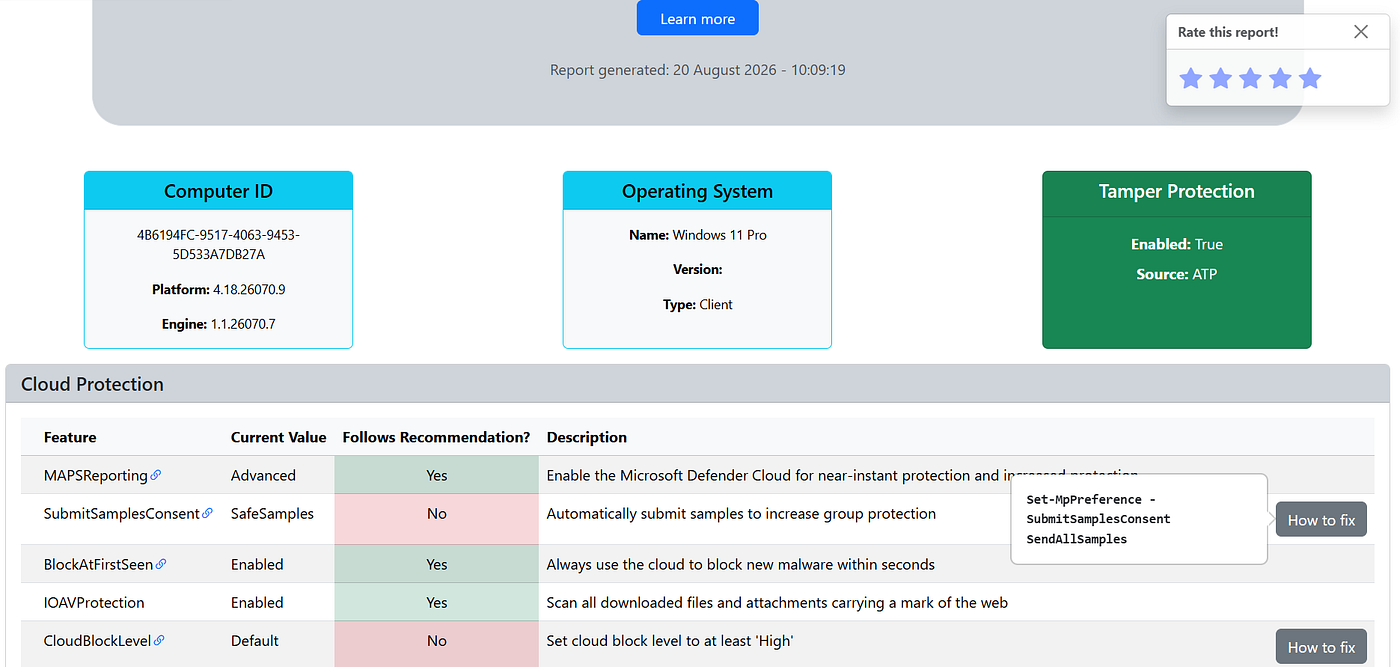
Task: Open the BlockAtFirstSeen link icon
Action: pyautogui.click(x=161, y=564)
